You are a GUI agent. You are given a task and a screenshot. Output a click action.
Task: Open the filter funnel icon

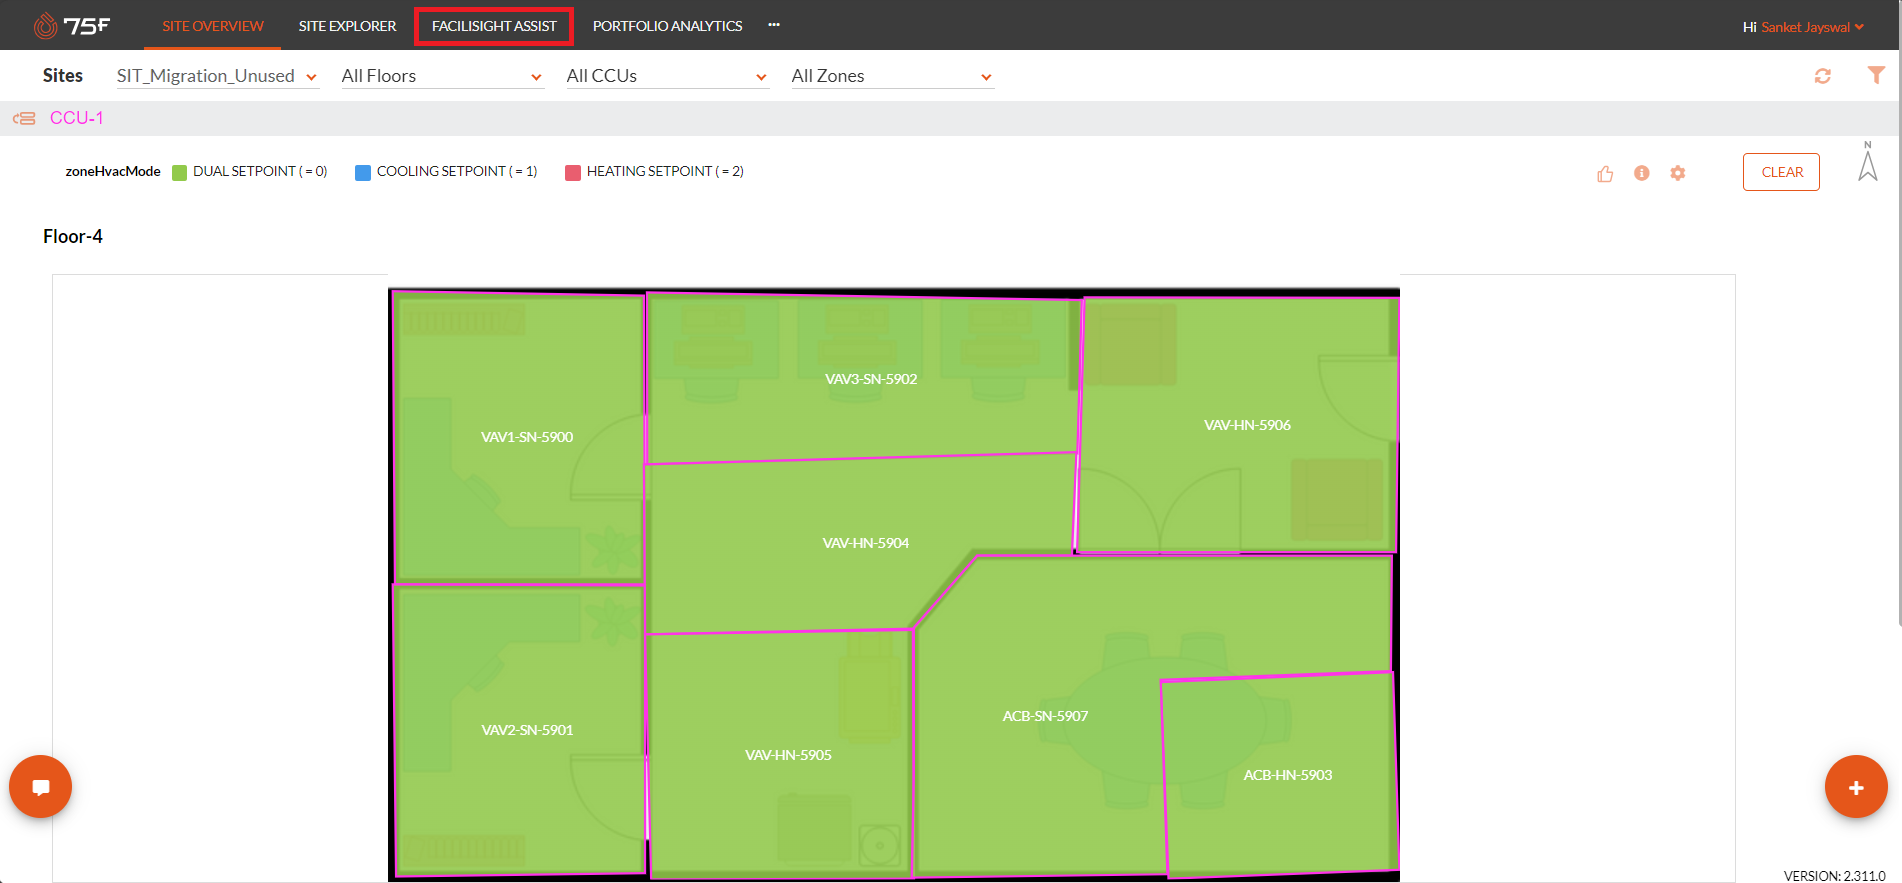tap(1876, 75)
